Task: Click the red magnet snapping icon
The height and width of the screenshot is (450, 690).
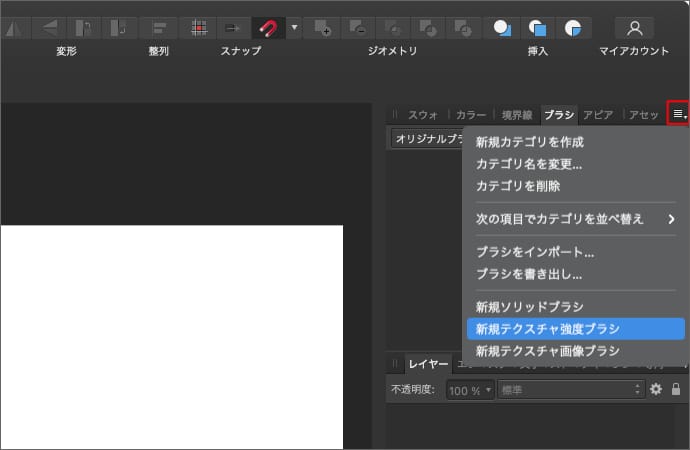Action: click(267, 27)
